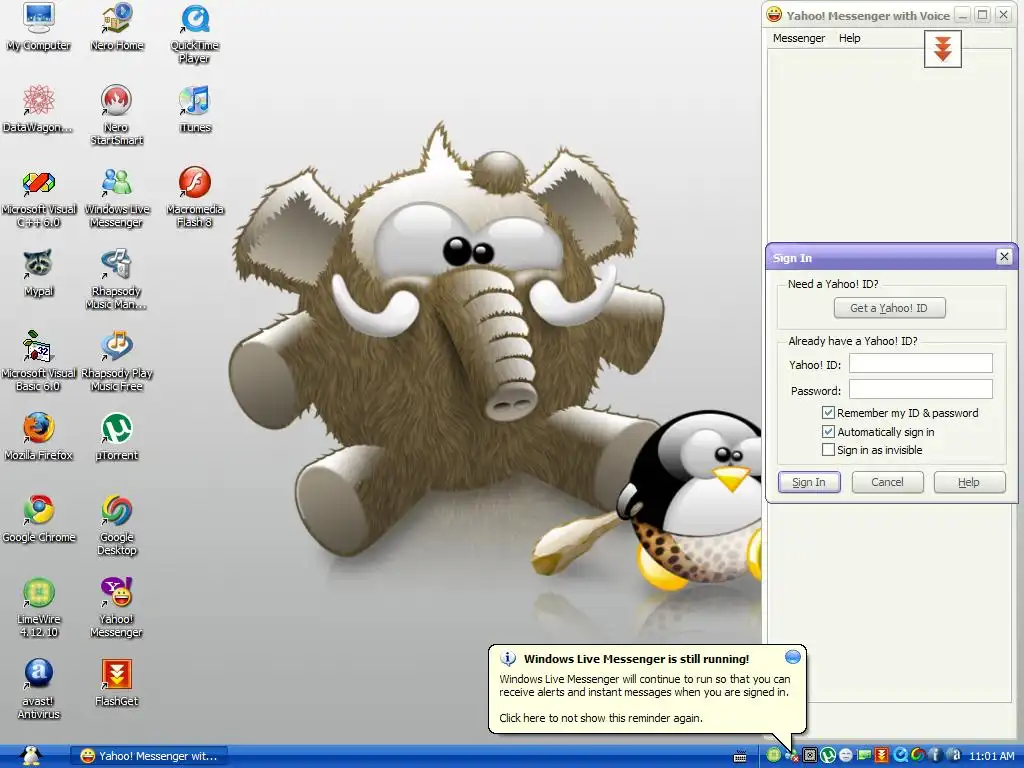This screenshot has height=768, width=1024.
Task: Select the LimeWire 4.12.10 icon
Action: pos(39,607)
